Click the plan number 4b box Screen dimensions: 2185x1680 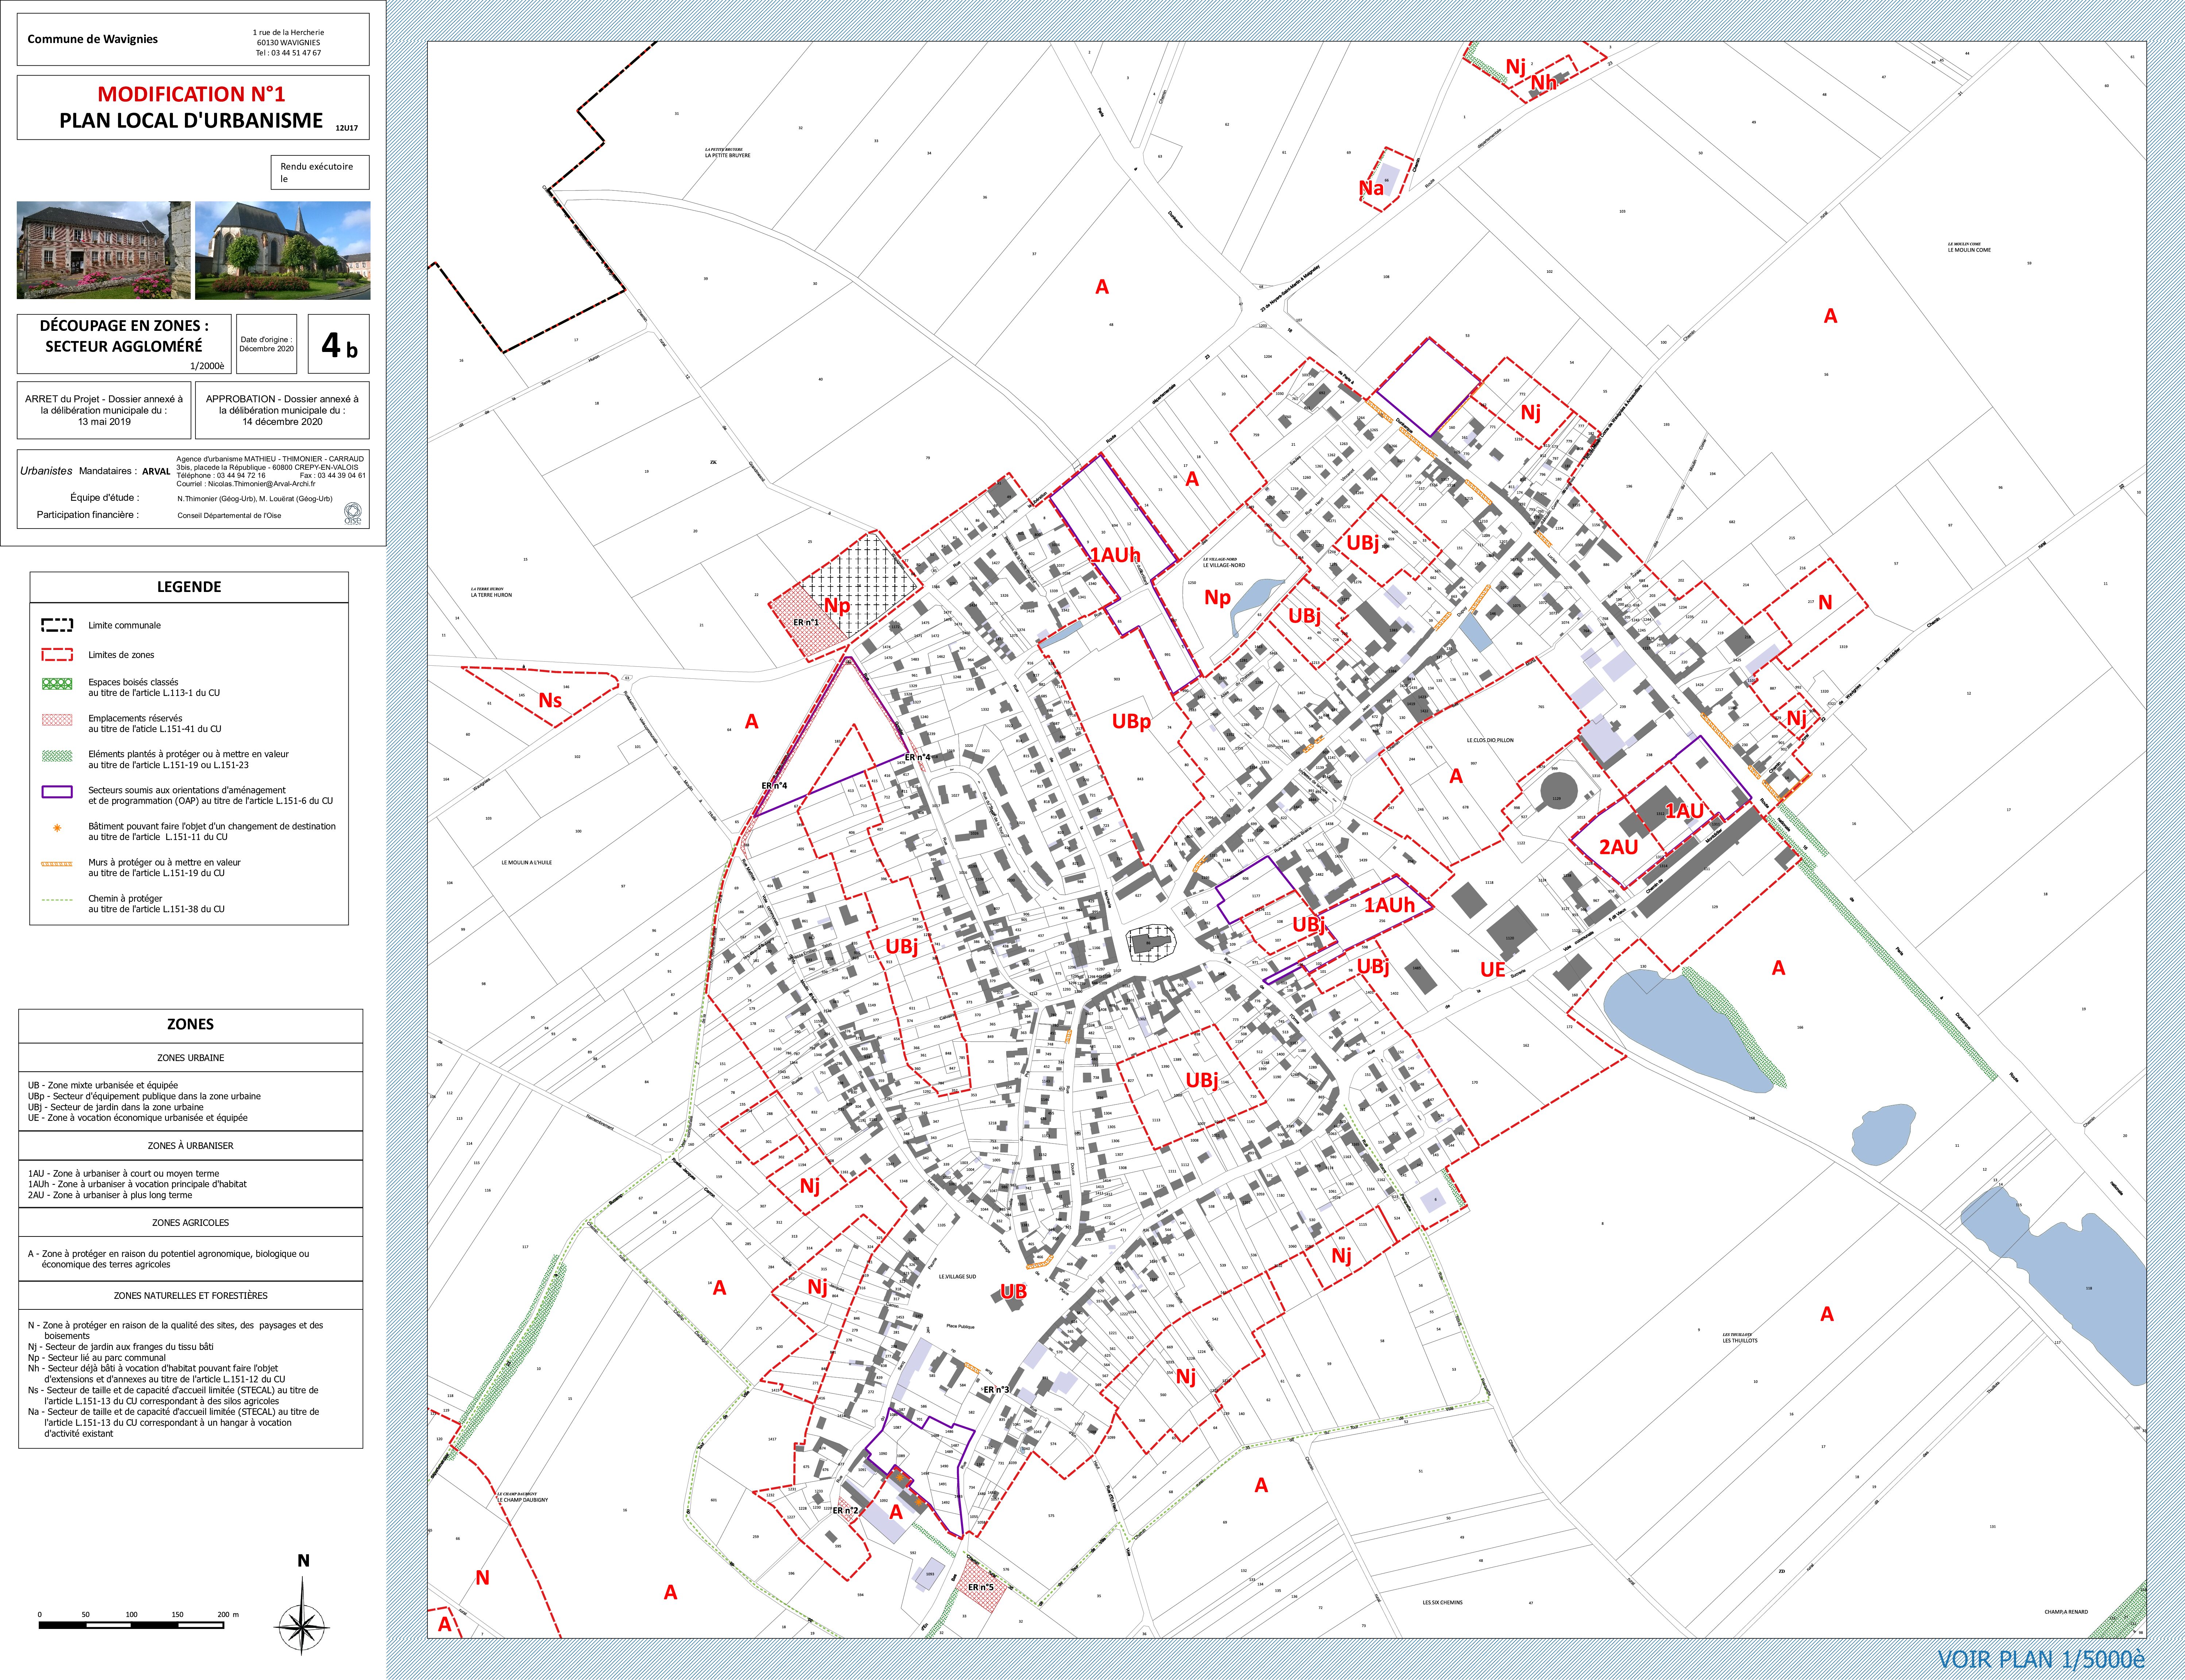pos(339,344)
